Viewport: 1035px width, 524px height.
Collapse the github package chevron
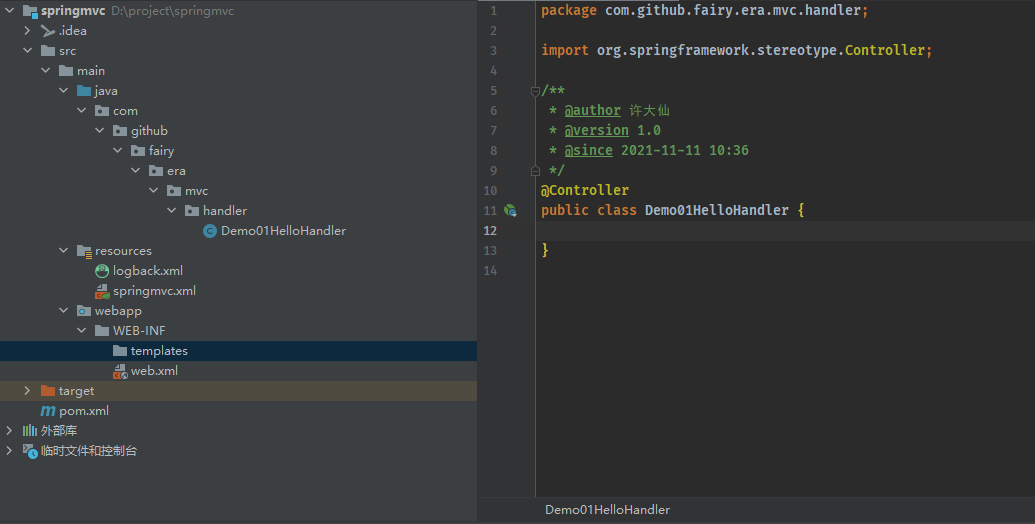(x=99, y=130)
